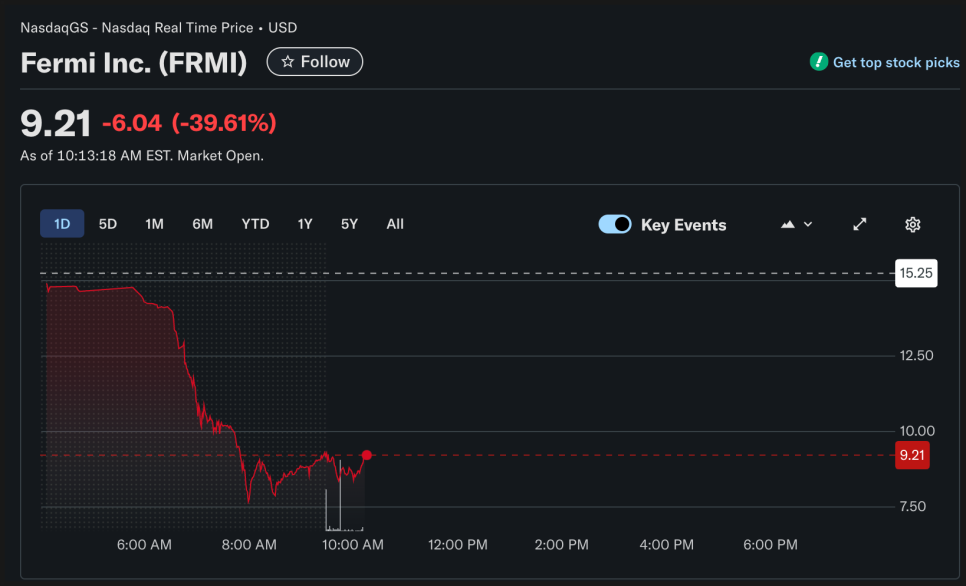The image size is (966, 586).
Task: Click the green top stock picks badge icon
Action: (x=819, y=62)
